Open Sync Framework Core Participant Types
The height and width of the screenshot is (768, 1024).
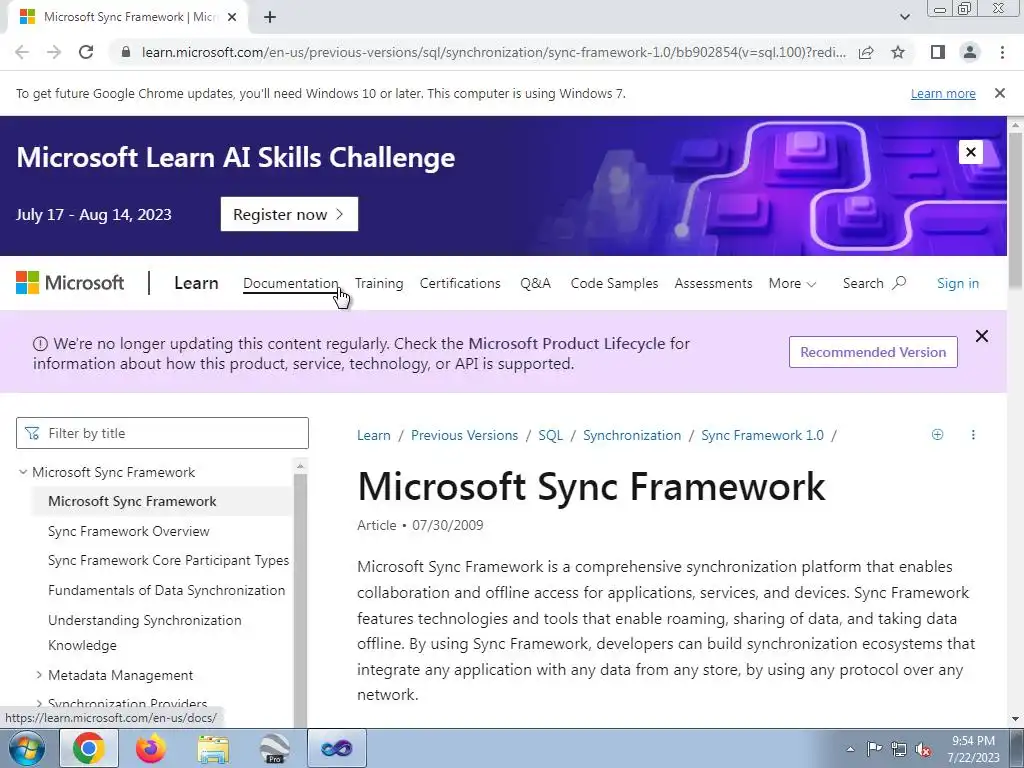click(x=168, y=560)
